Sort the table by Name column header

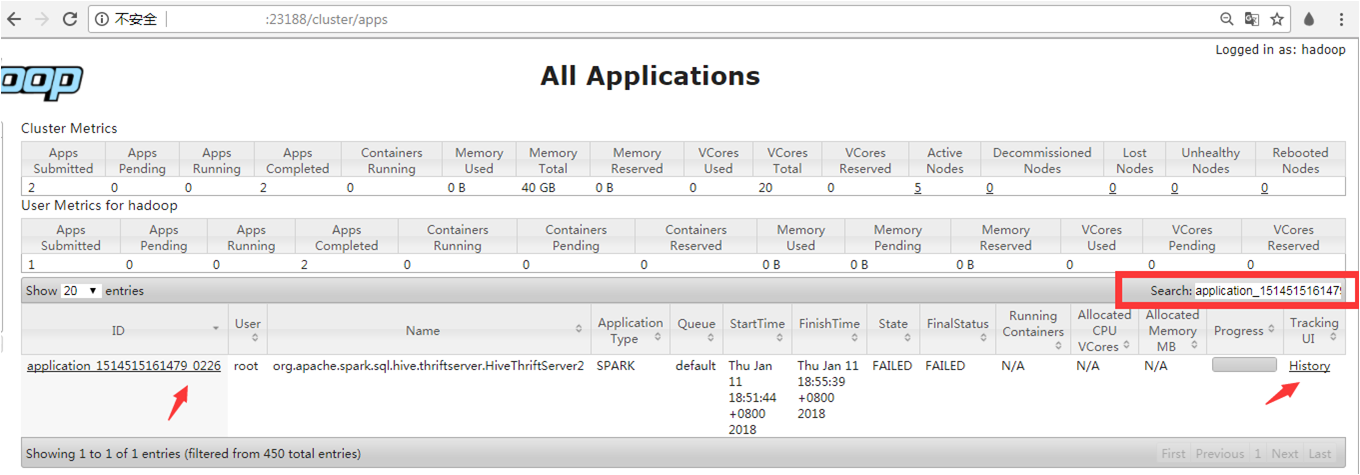(x=423, y=330)
